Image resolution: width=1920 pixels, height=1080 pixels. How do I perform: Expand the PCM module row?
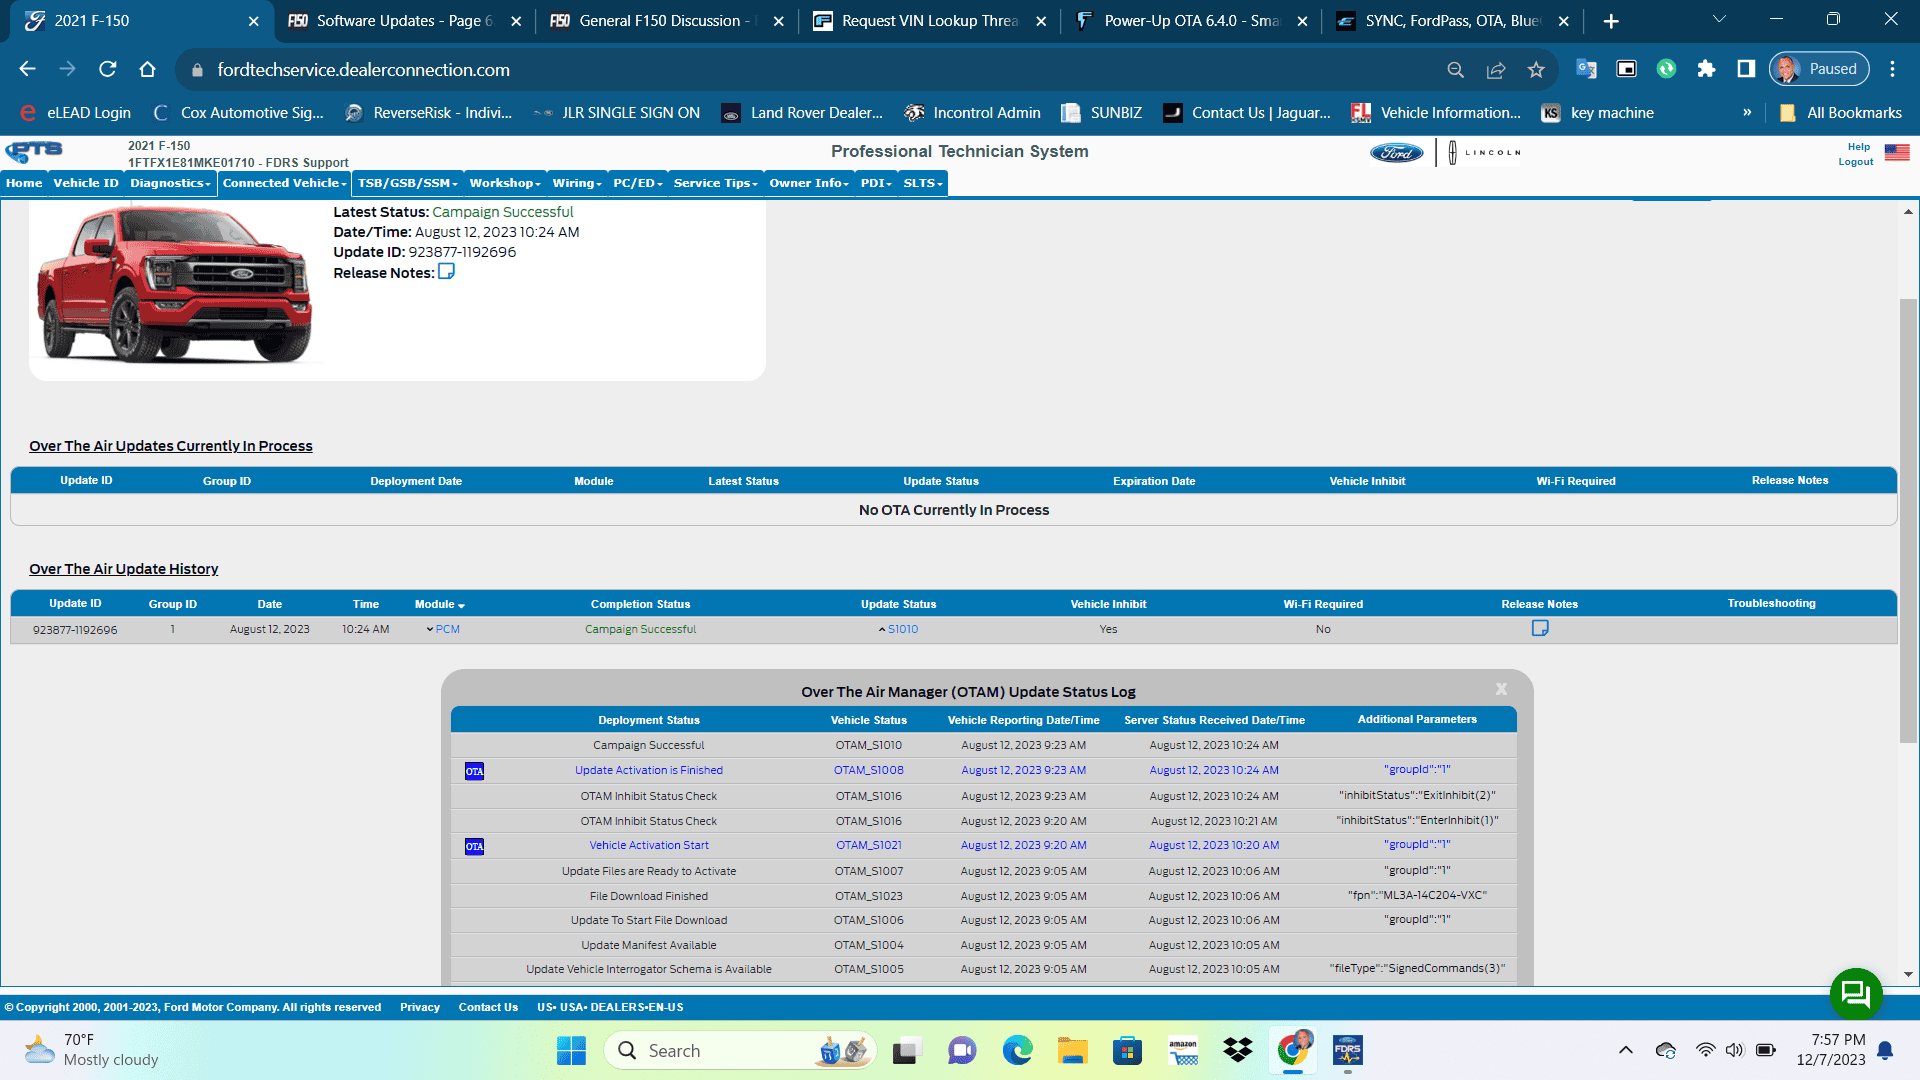pos(442,629)
